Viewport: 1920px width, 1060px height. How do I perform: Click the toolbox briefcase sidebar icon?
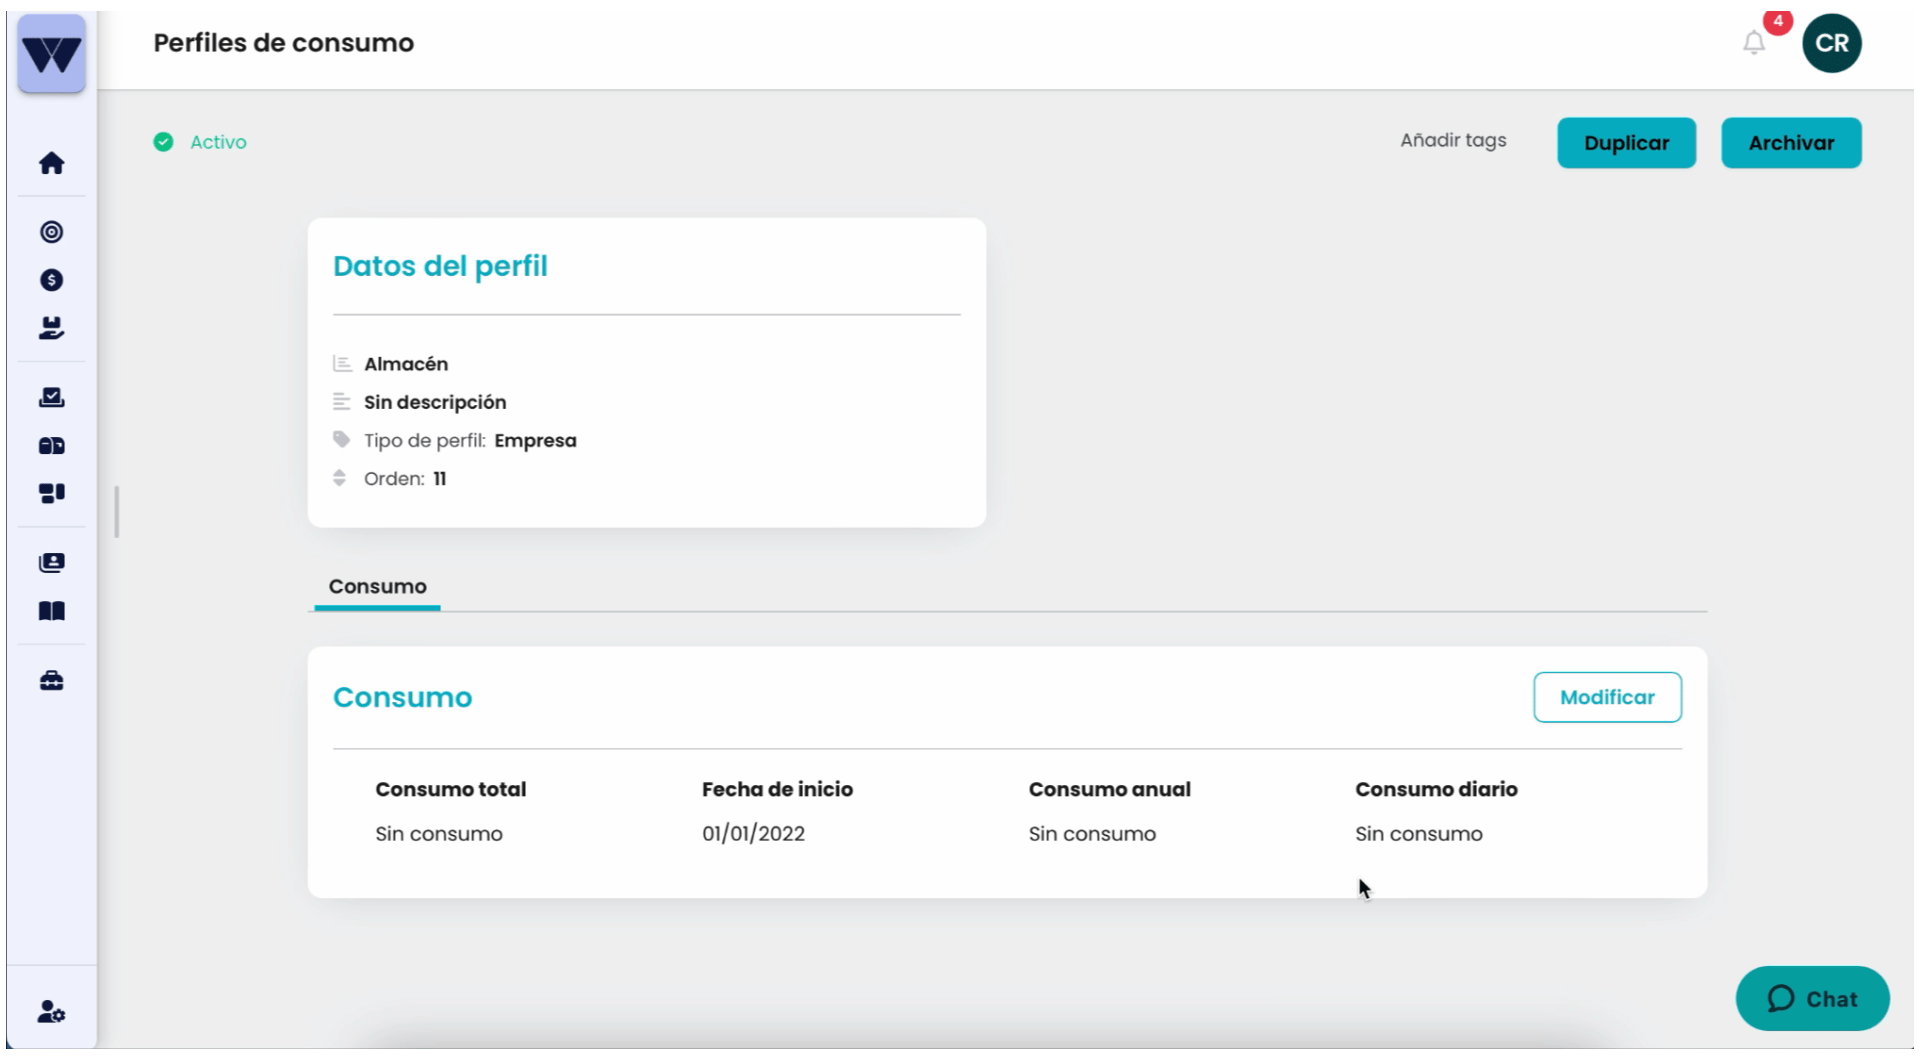52,681
